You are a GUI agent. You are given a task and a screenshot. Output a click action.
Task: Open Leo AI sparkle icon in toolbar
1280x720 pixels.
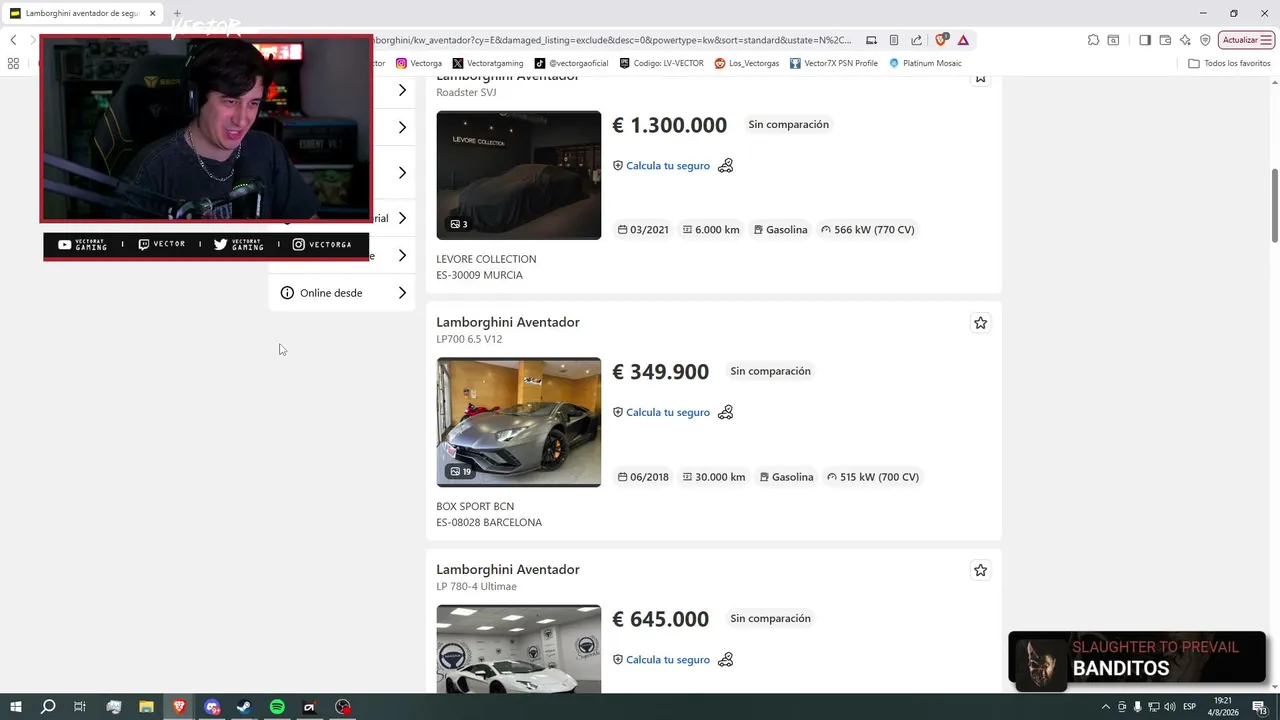[x=1185, y=40]
